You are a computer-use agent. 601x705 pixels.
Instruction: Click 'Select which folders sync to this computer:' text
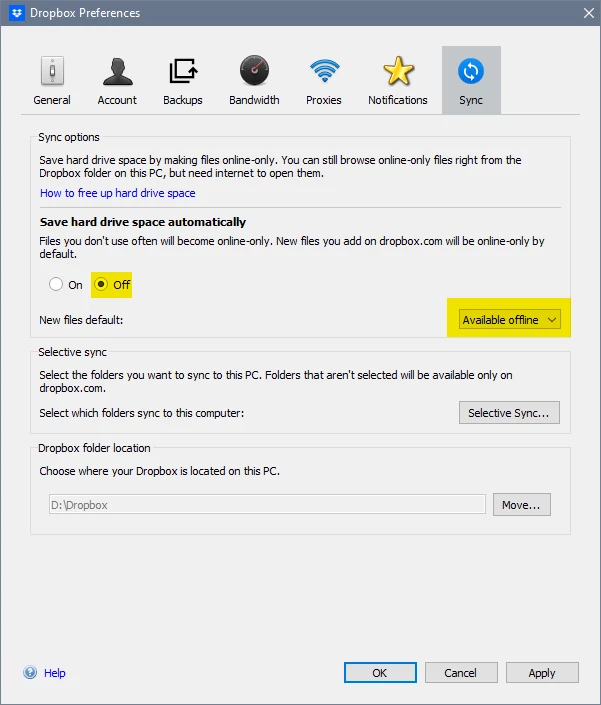[142, 413]
